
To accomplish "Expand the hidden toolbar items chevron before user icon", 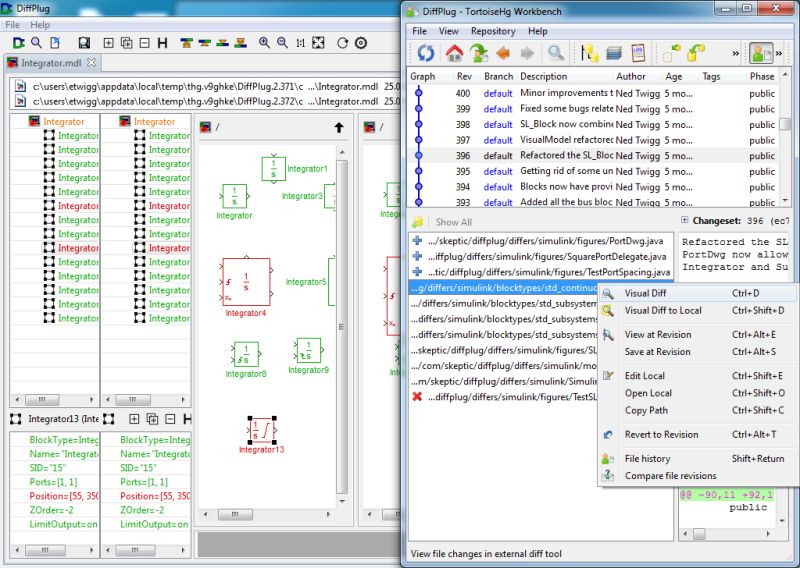I will [736, 53].
